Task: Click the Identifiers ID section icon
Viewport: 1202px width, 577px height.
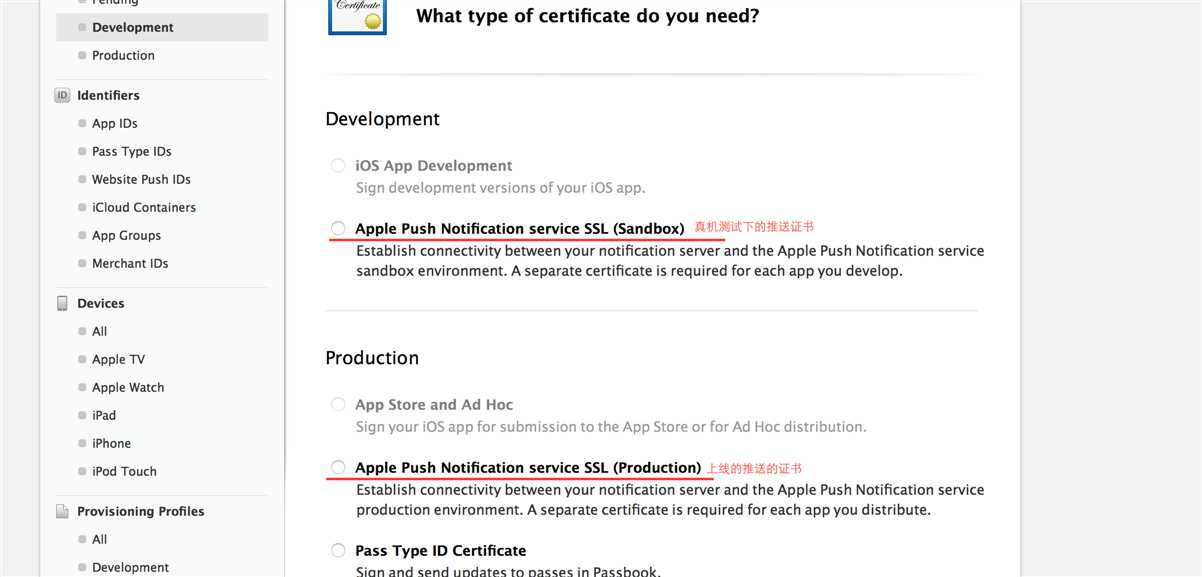Action: (62, 96)
